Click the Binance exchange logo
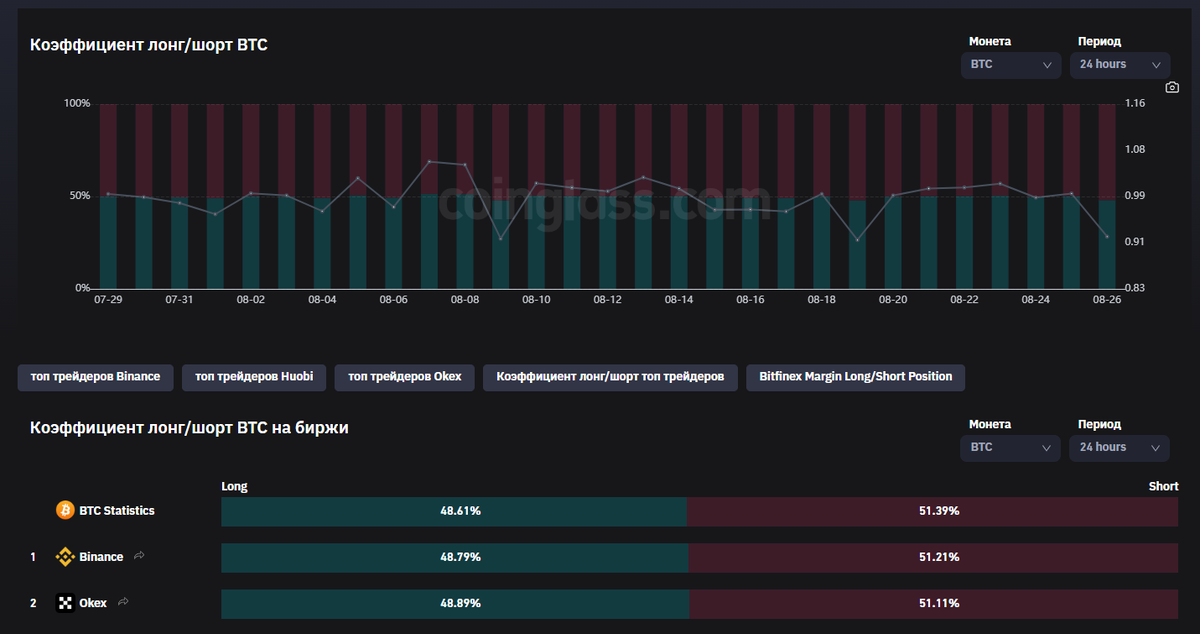 tap(65, 557)
